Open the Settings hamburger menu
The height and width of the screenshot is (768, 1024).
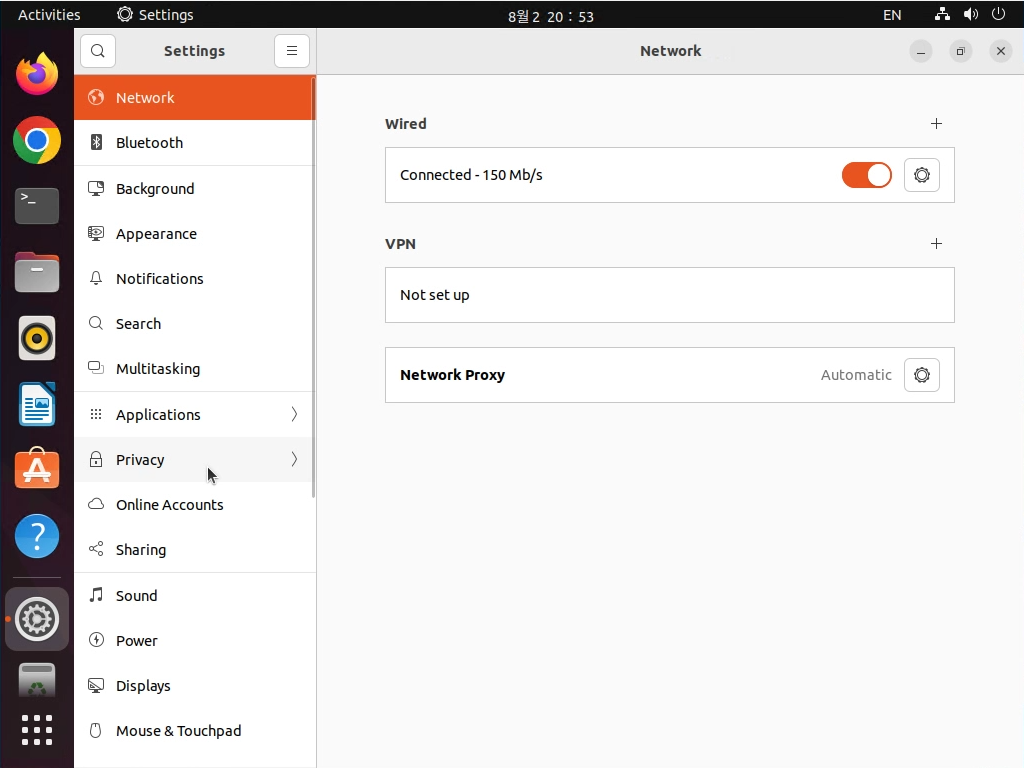point(292,51)
